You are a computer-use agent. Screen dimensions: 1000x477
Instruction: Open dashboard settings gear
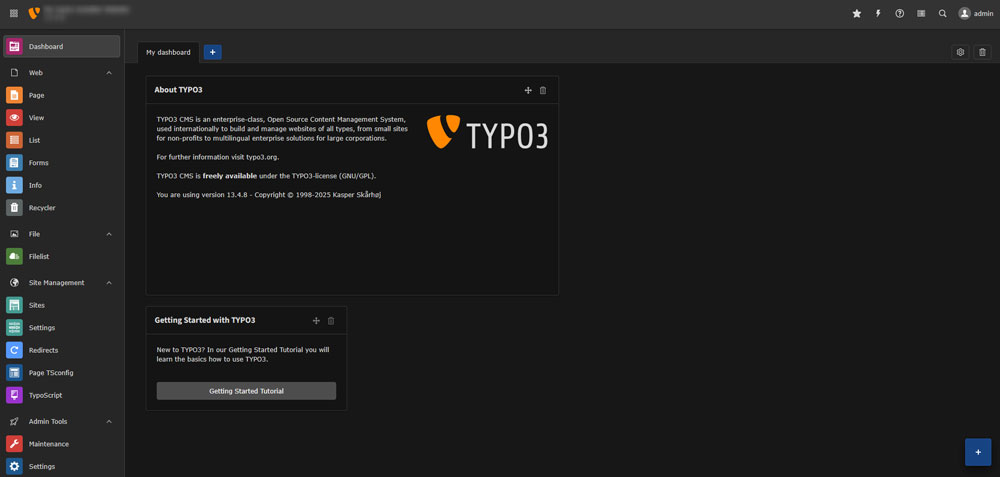tap(960, 52)
